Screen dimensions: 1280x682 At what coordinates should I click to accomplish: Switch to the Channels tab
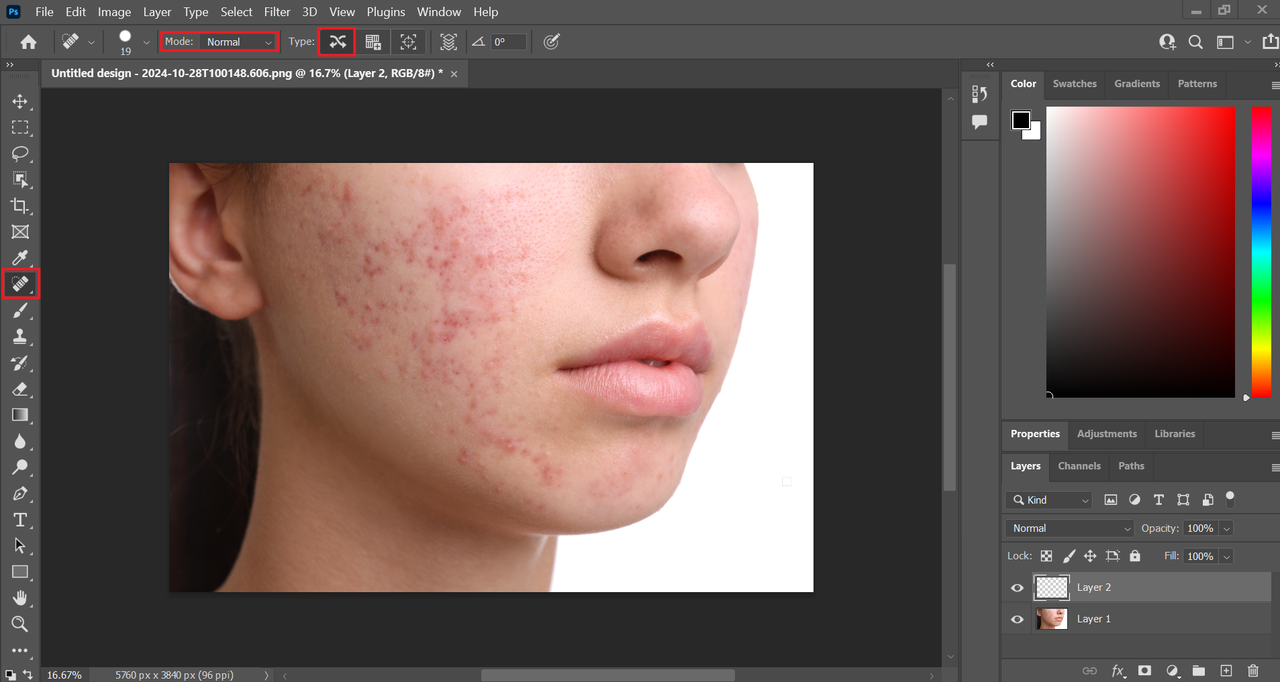(1079, 466)
